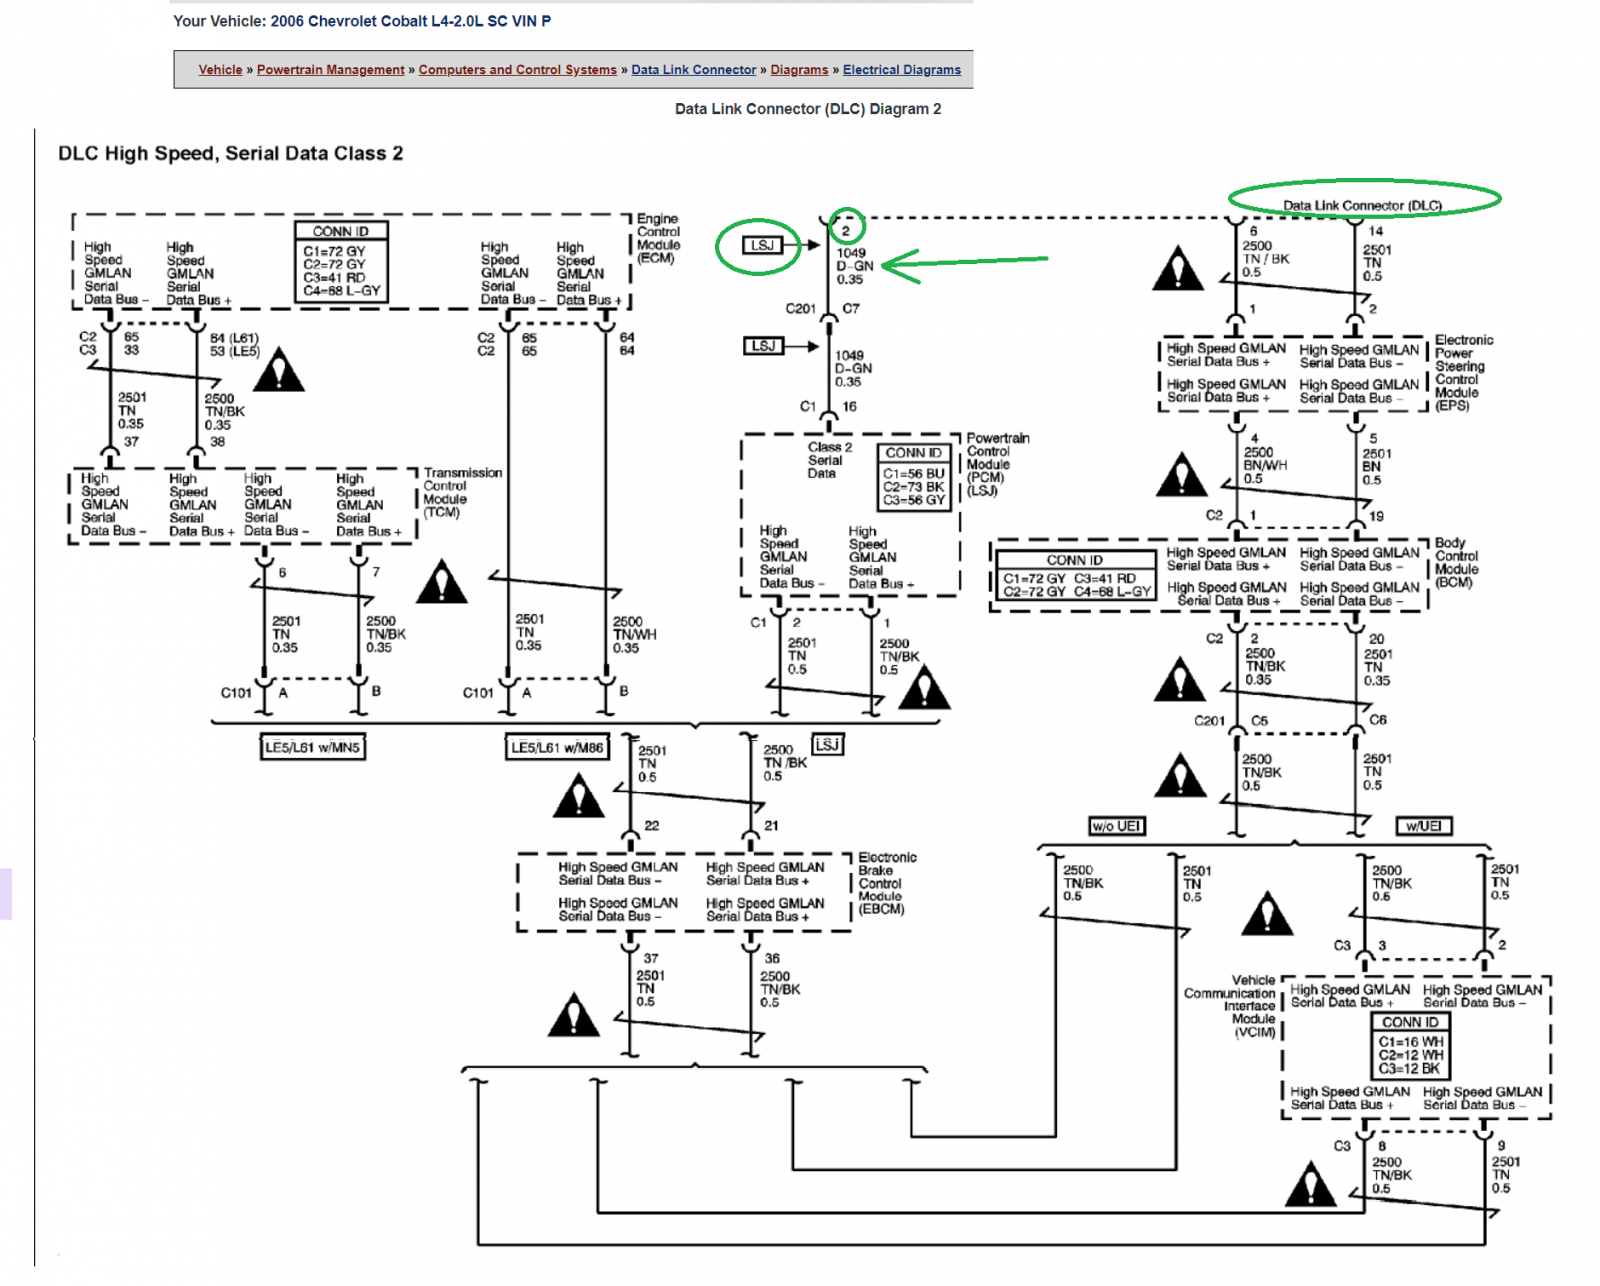This screenshot has height=1286, width=1600.
Task: Click warning triangle next to DLC pin 6
Action: (x=1178, y=269)
